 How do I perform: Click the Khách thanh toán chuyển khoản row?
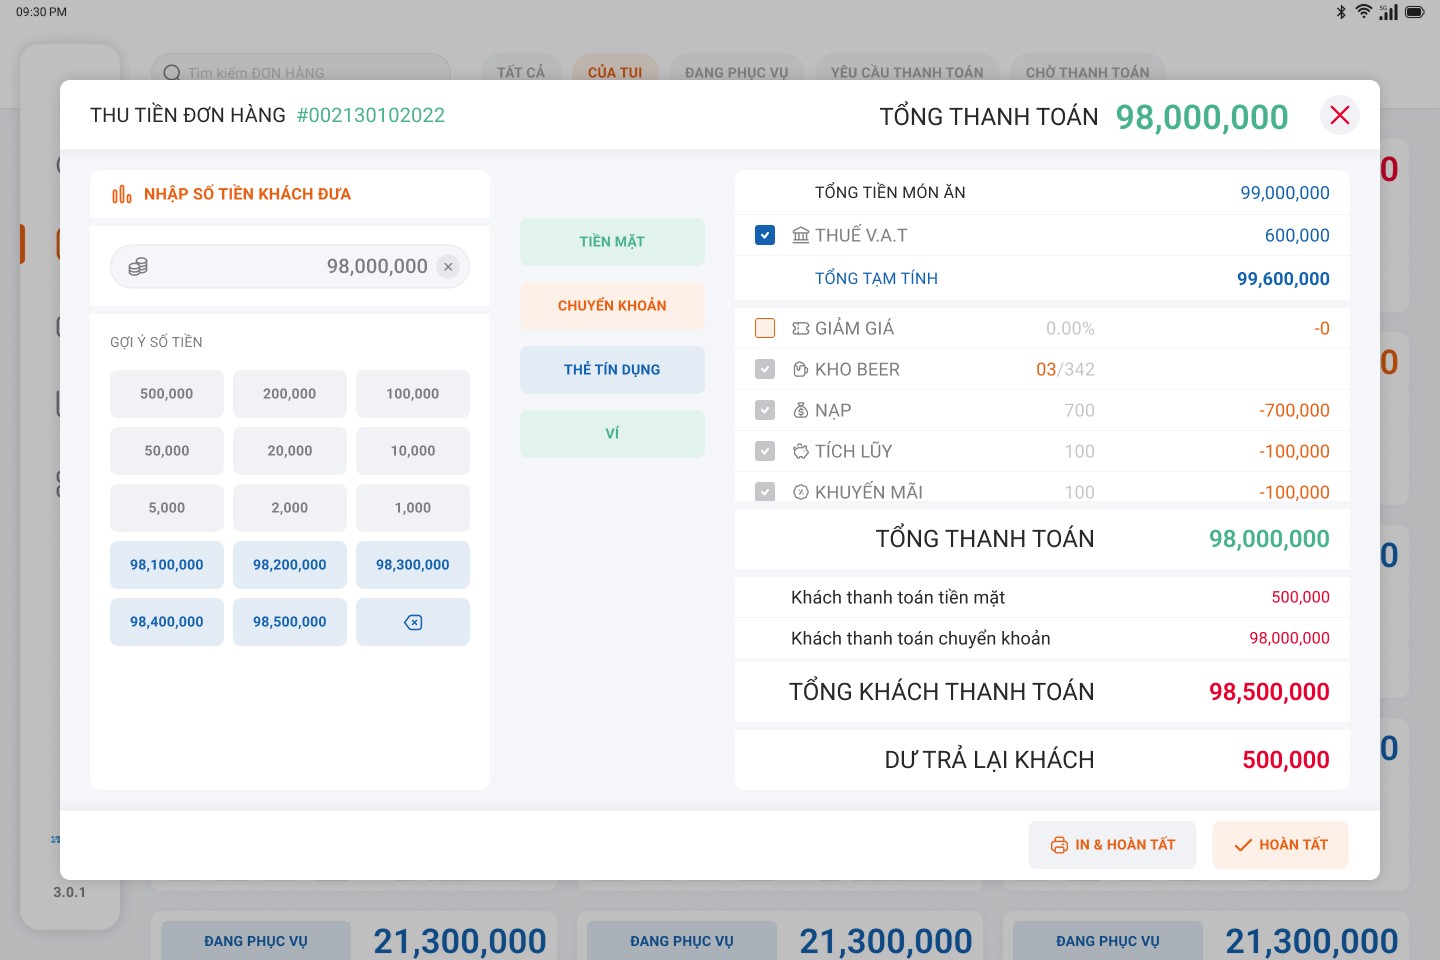1042,638
